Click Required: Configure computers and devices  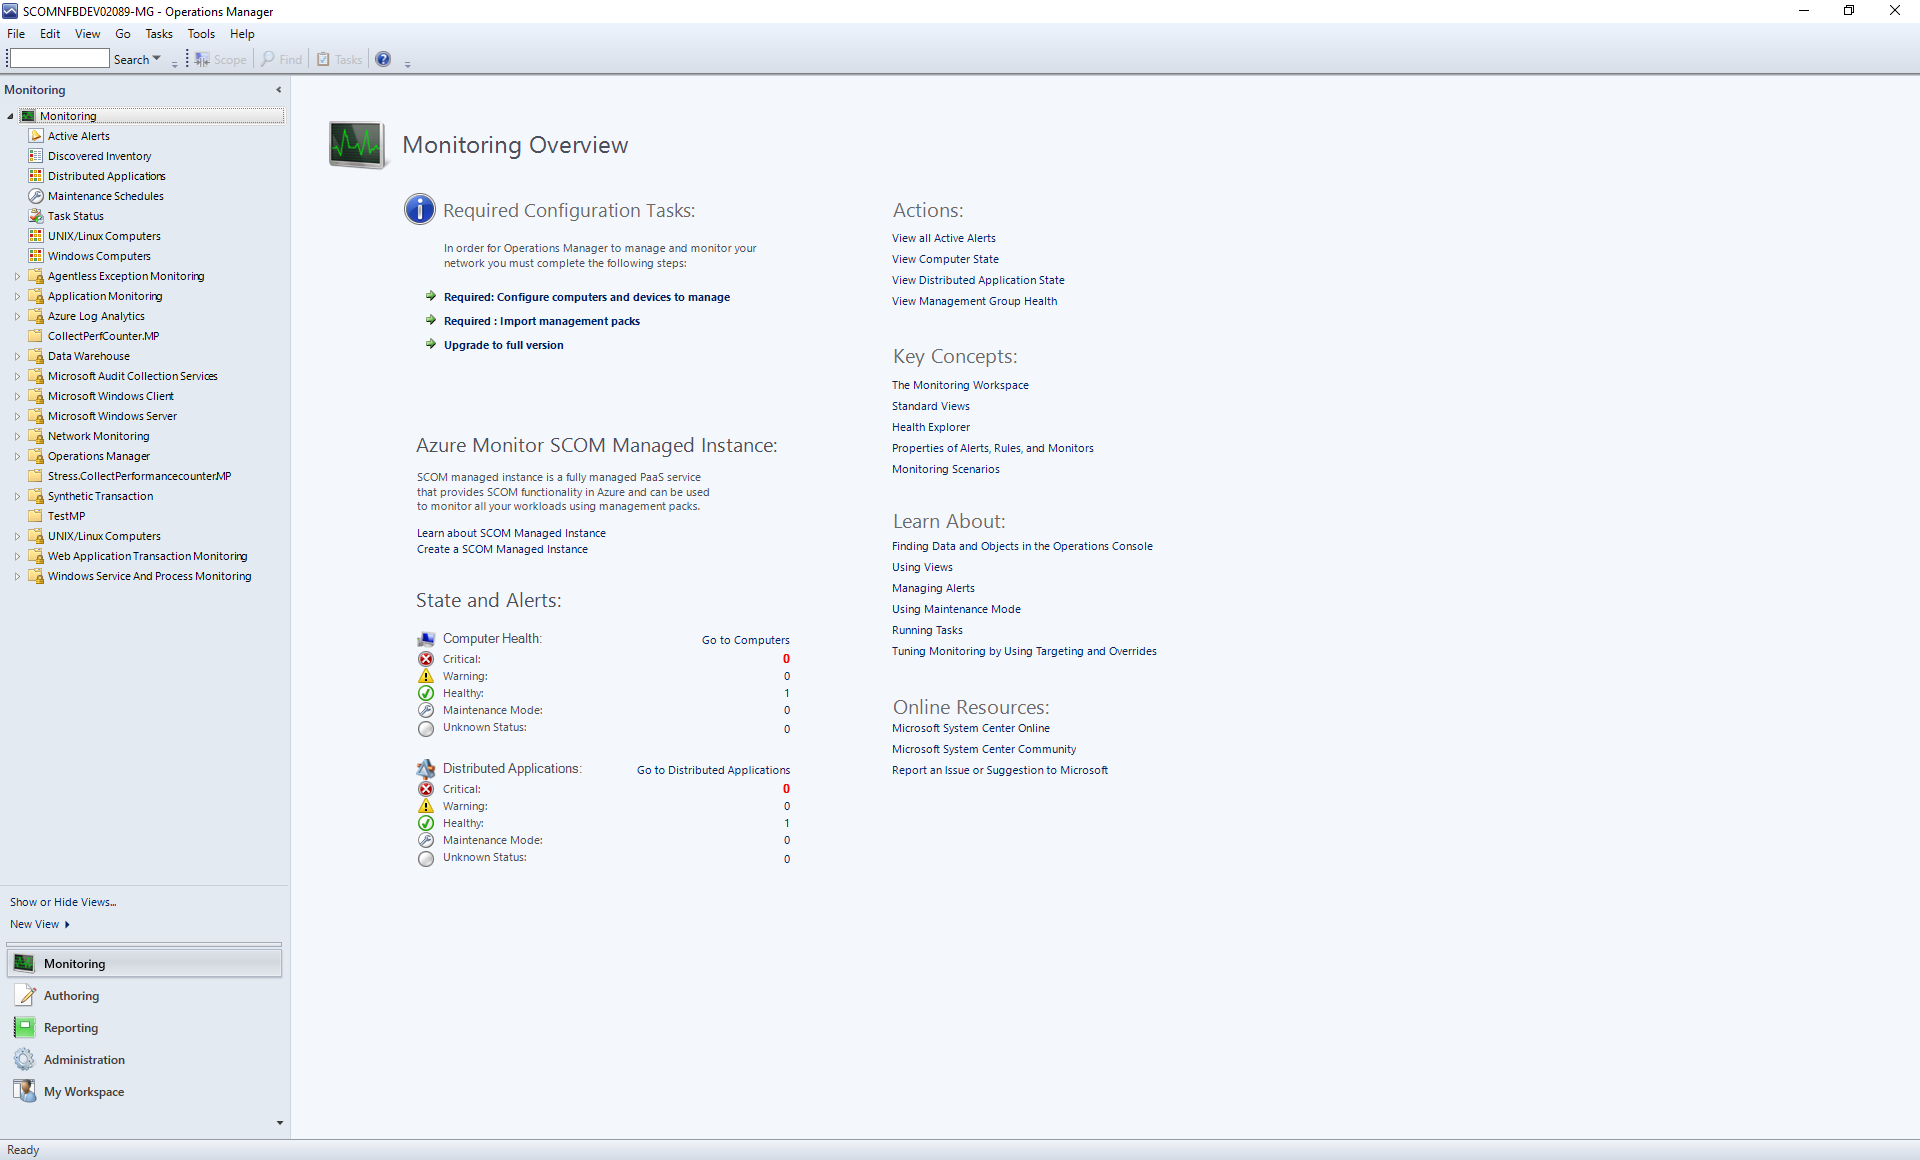[x=587, y=296]
